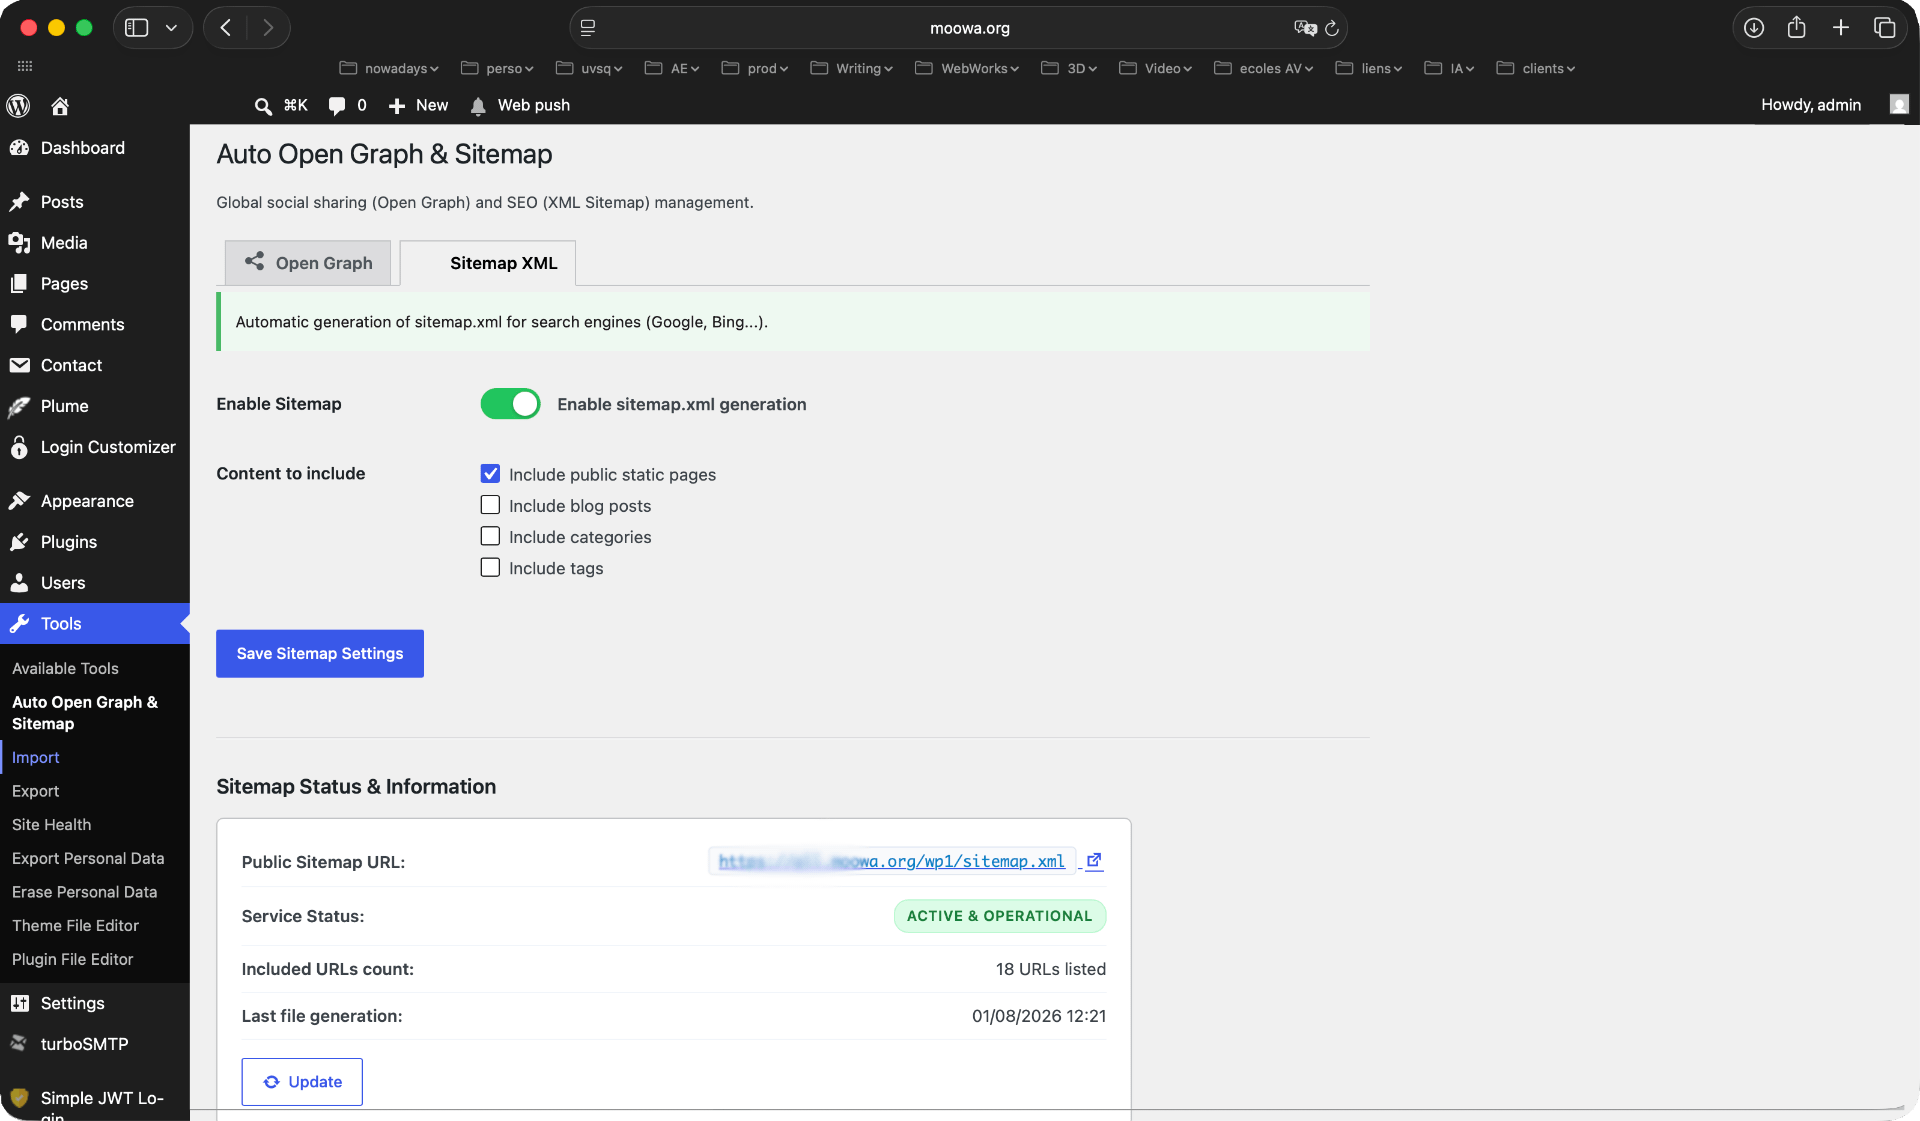
Task: Expand the perso bookmarks folder
Action: coord(497,68)
